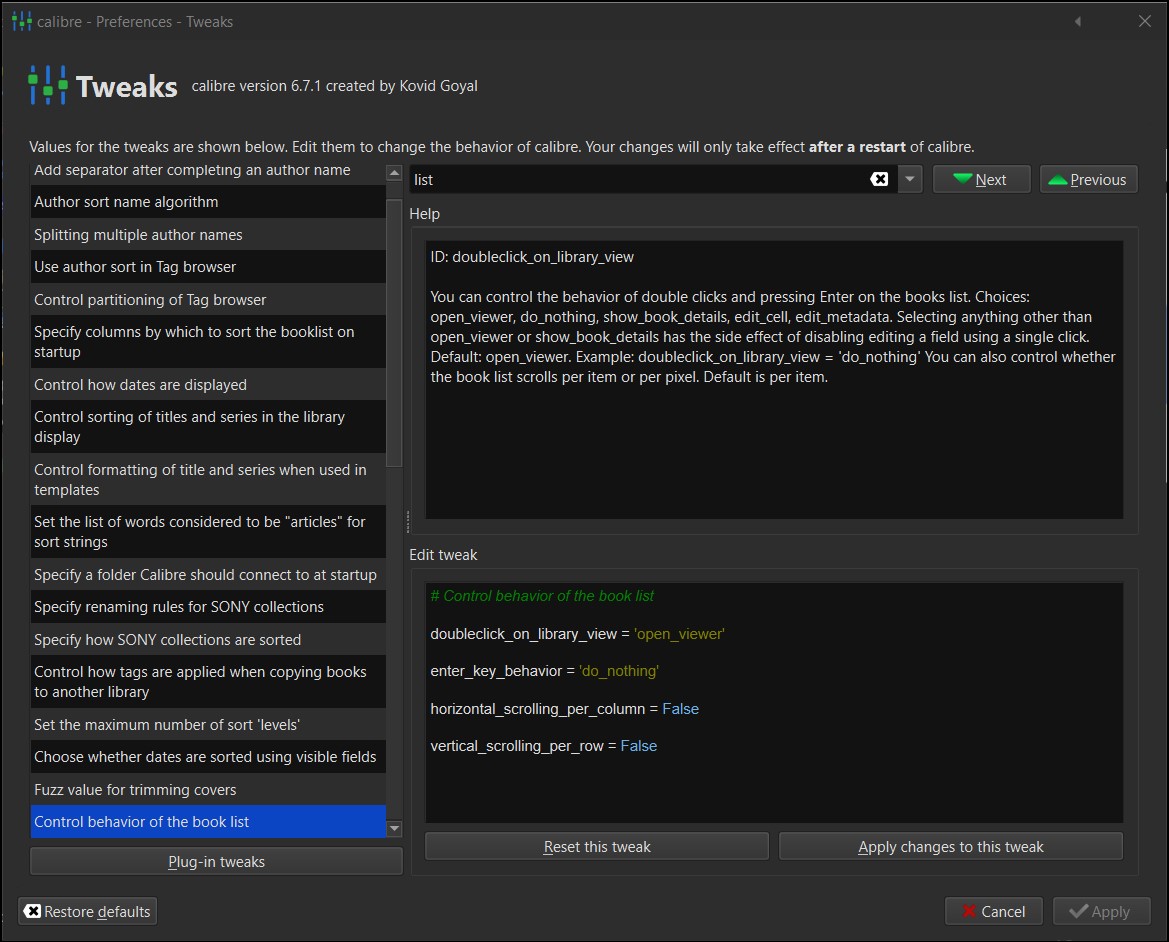Image resolution: width=1169 pixels, height=942 pixels.
Task: Click Restore defaults button
Action: (87, 911)
